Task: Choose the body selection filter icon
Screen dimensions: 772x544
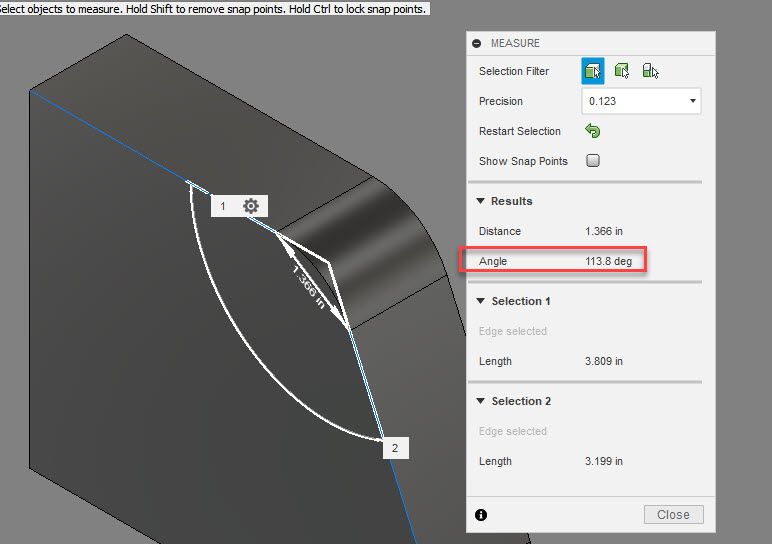Action: click(622, 71)
